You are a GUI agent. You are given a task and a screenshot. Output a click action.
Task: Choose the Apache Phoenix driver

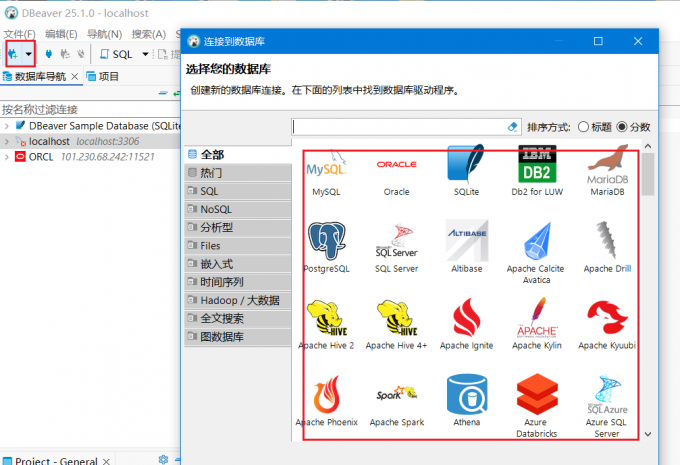pyautogui.click(x=327, y=401)
